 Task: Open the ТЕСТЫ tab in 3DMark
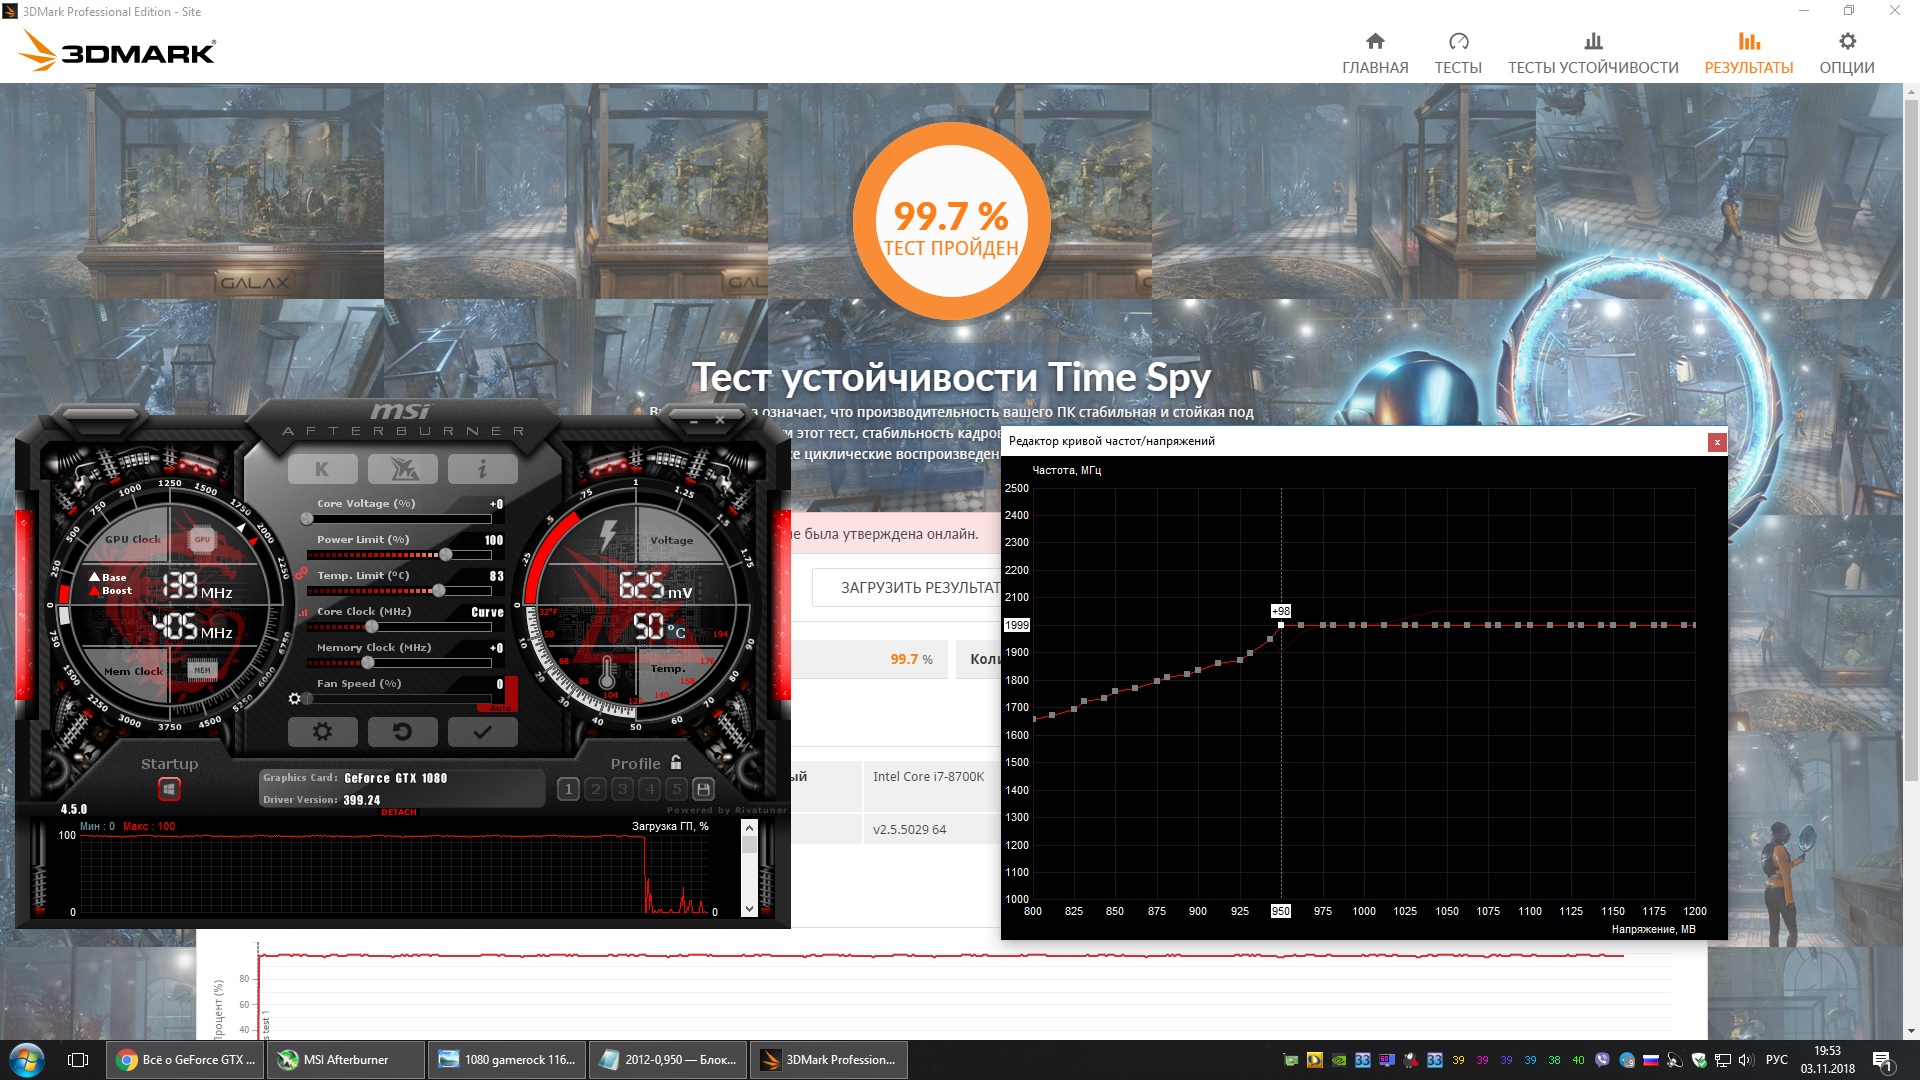(1457, 53)
